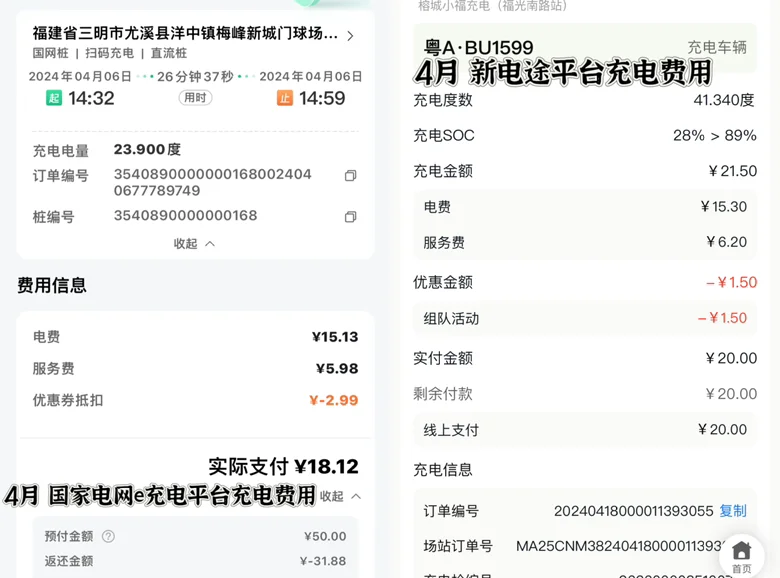Click the blue 复制 link

tap(733, 511)
